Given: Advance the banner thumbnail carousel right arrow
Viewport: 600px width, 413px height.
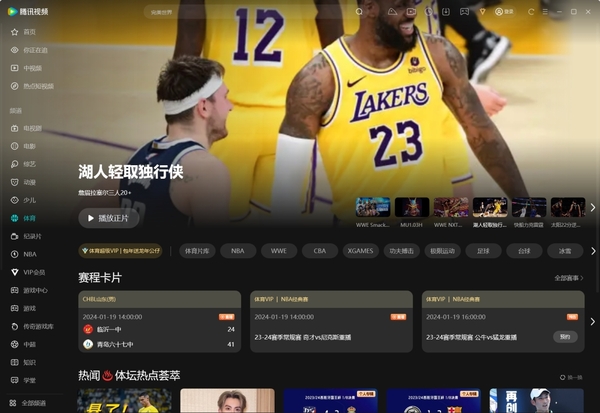Looking at the screenshot, I should [593, 207].
